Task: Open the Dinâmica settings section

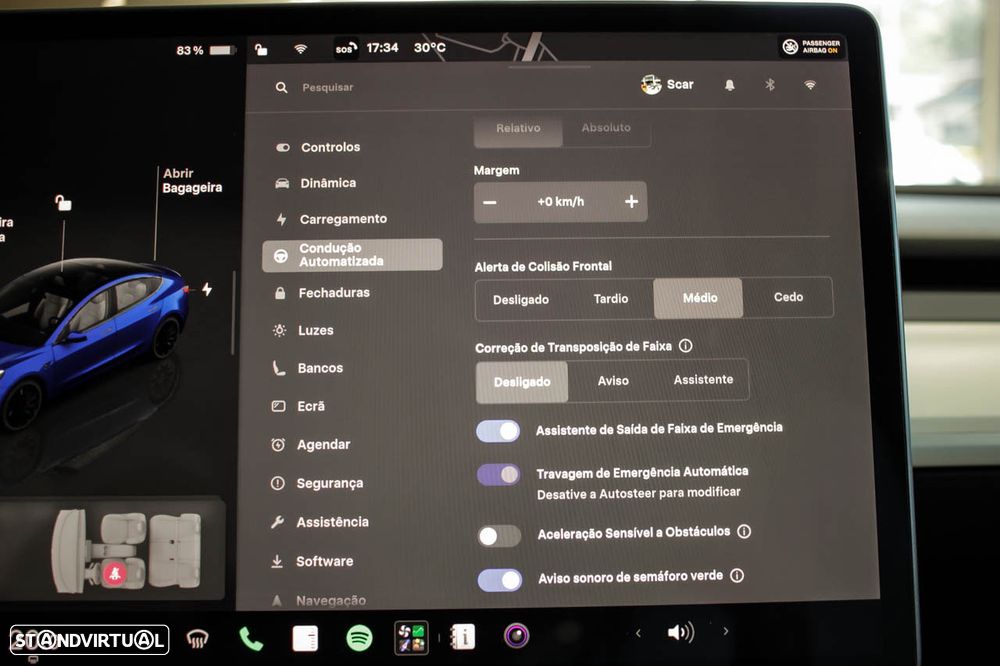Action: coord(316,183)
